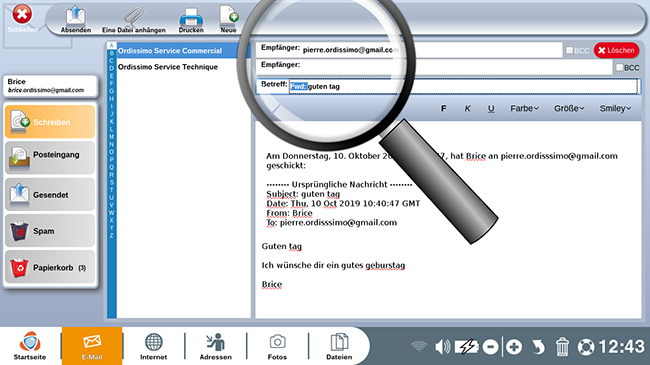The width and height of the screenshot is (650, 365).
Task: Click the E-Mail taskbar tab
Action: tap(92, 346)
